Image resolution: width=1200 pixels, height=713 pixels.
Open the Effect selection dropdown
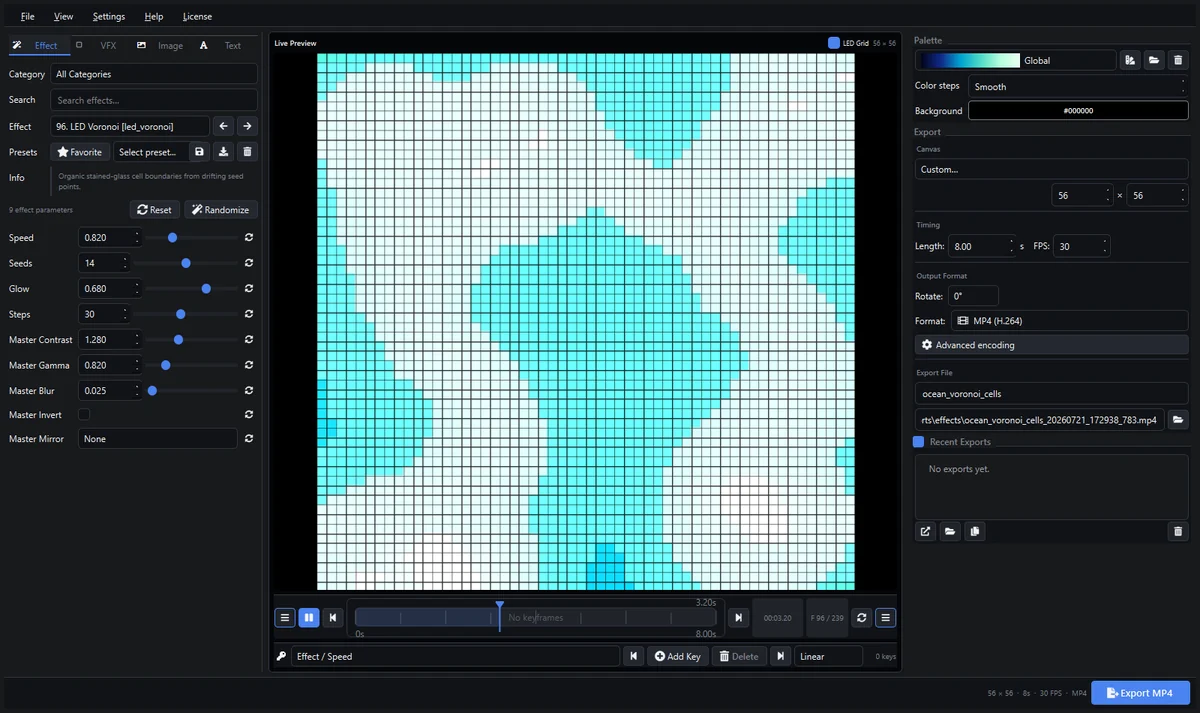130,126
